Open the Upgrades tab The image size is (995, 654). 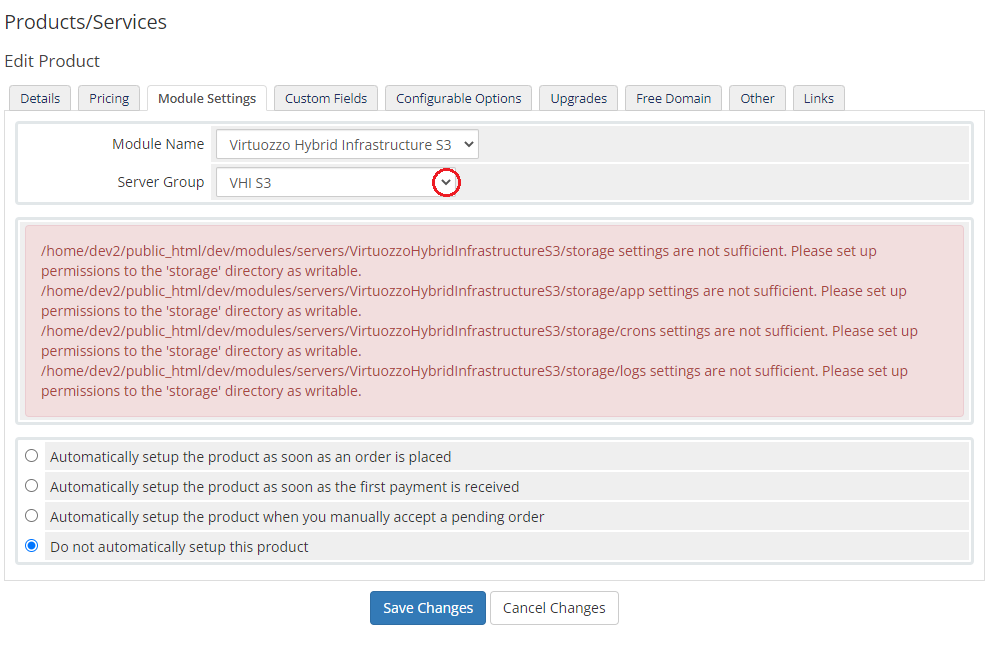578,98
